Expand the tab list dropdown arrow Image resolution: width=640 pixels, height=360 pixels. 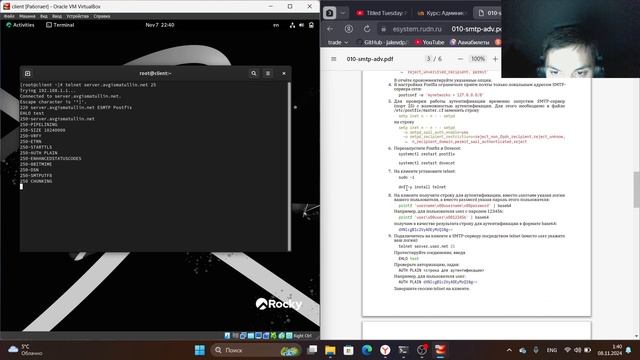pos(343,13)
